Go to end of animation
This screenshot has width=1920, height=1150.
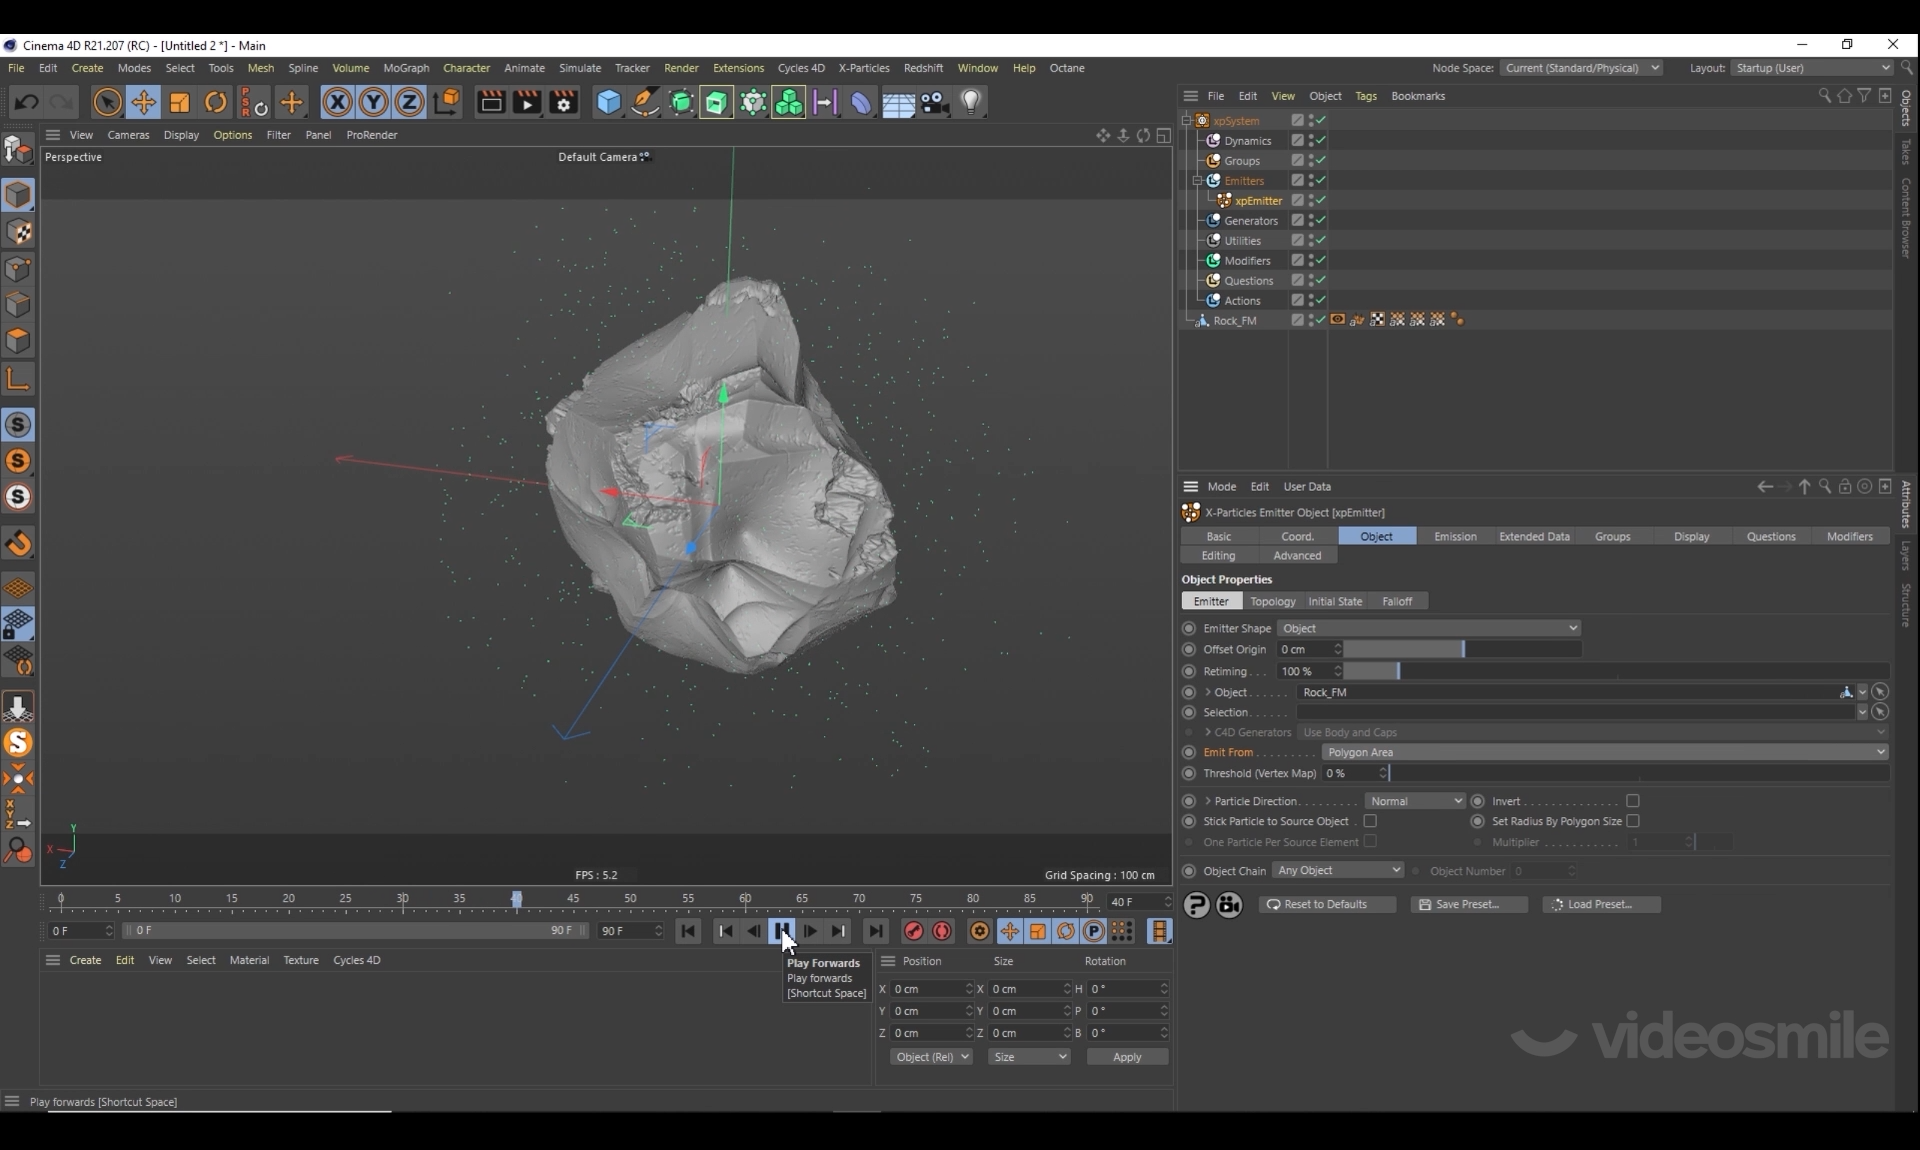coord(875,931)
